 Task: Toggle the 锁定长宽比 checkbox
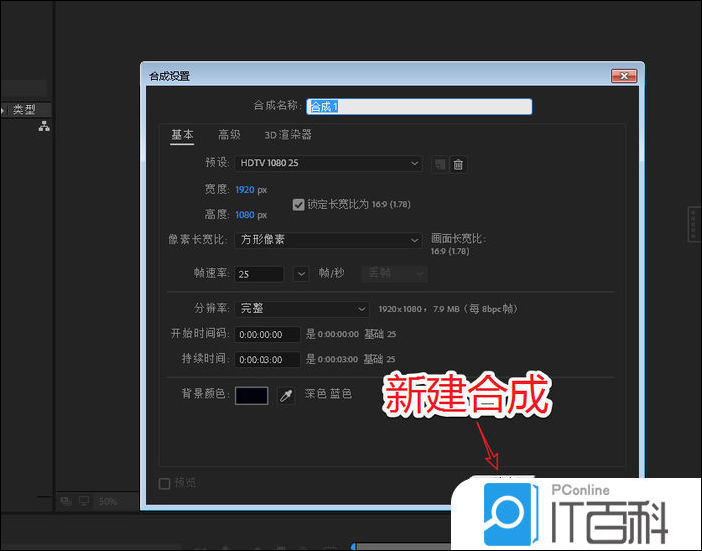tap(298, 205)
